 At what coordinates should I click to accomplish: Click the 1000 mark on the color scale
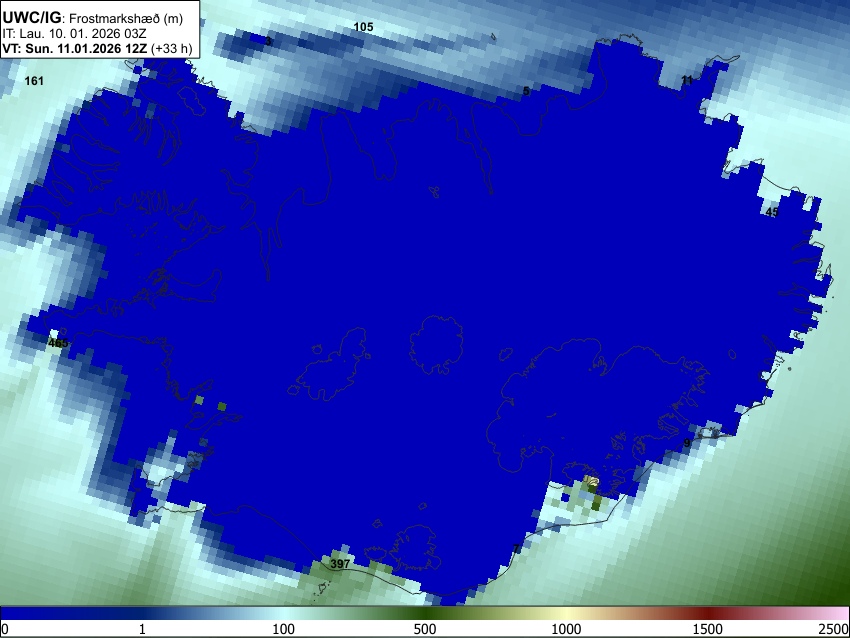pyautogui.click(x=566, y=629)
